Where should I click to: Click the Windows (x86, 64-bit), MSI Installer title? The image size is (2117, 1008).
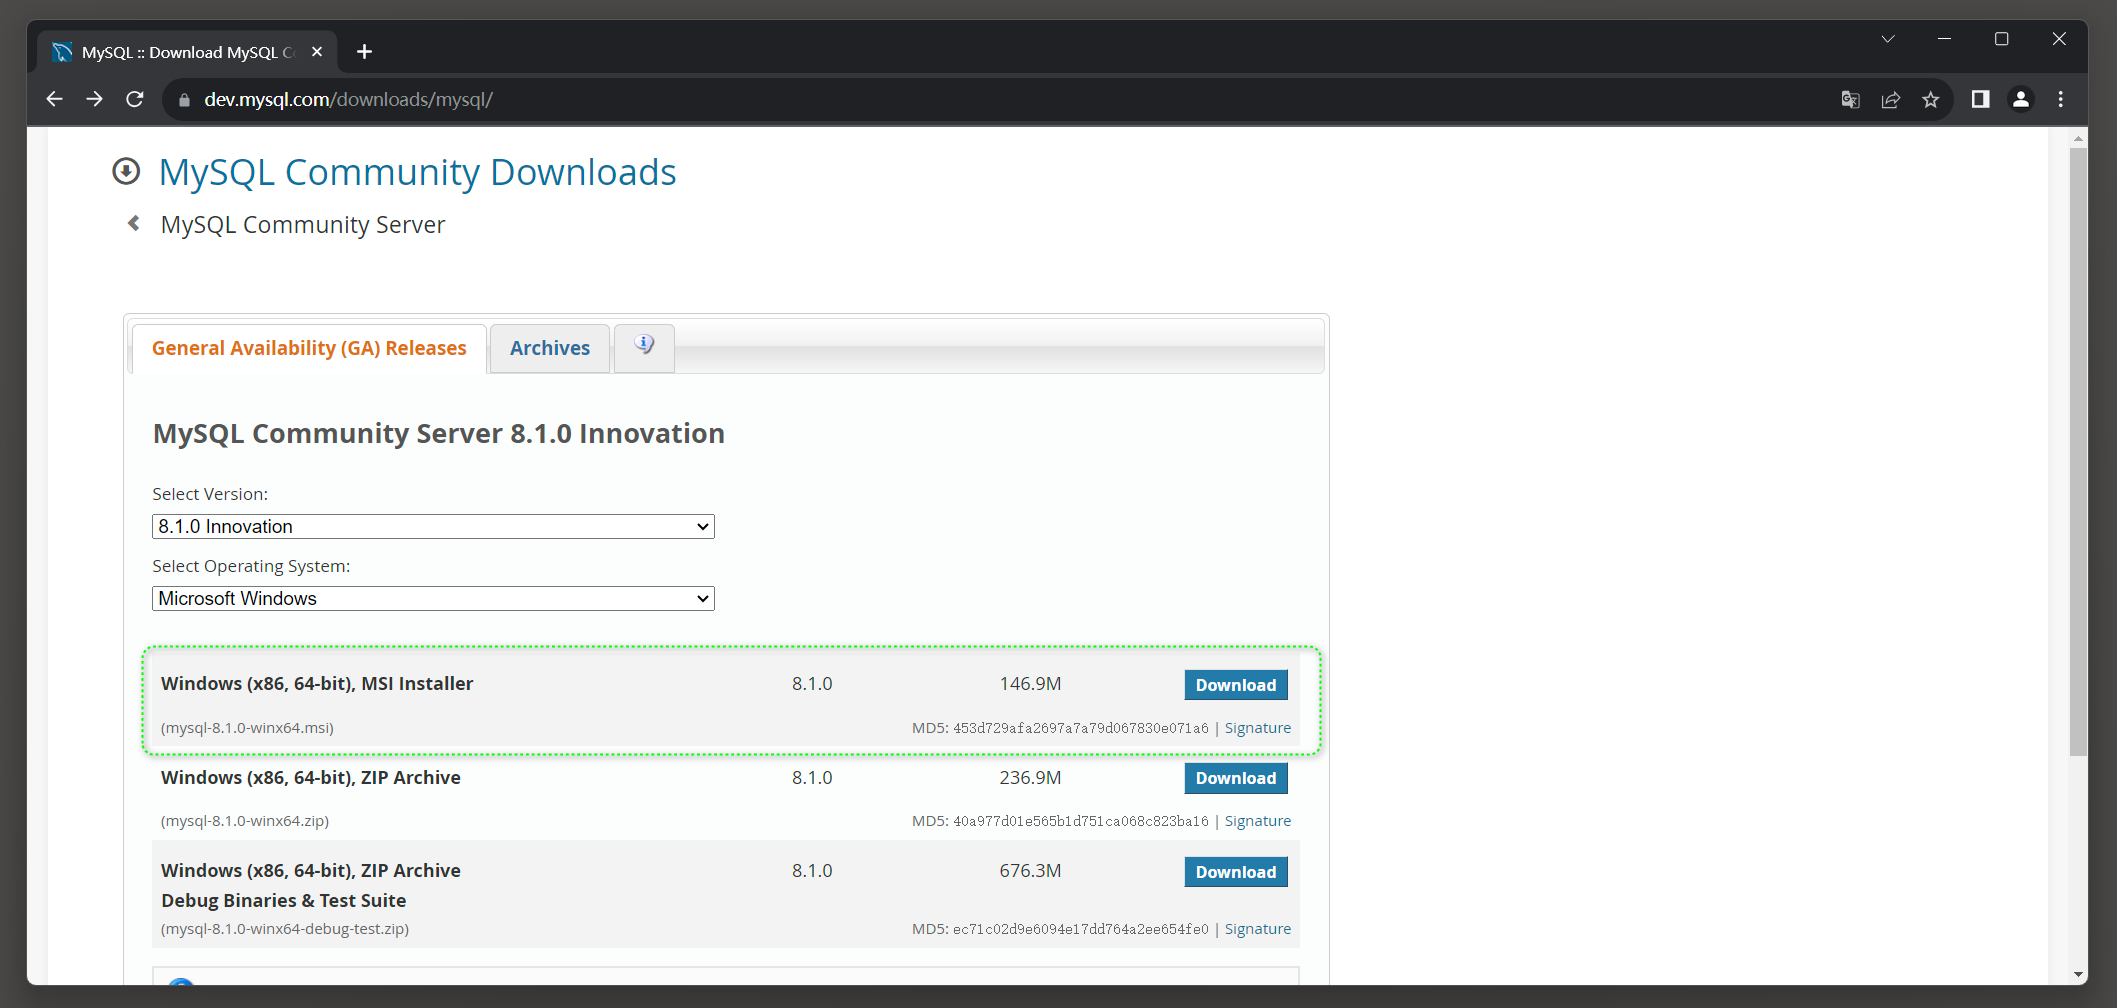[317, 684]
